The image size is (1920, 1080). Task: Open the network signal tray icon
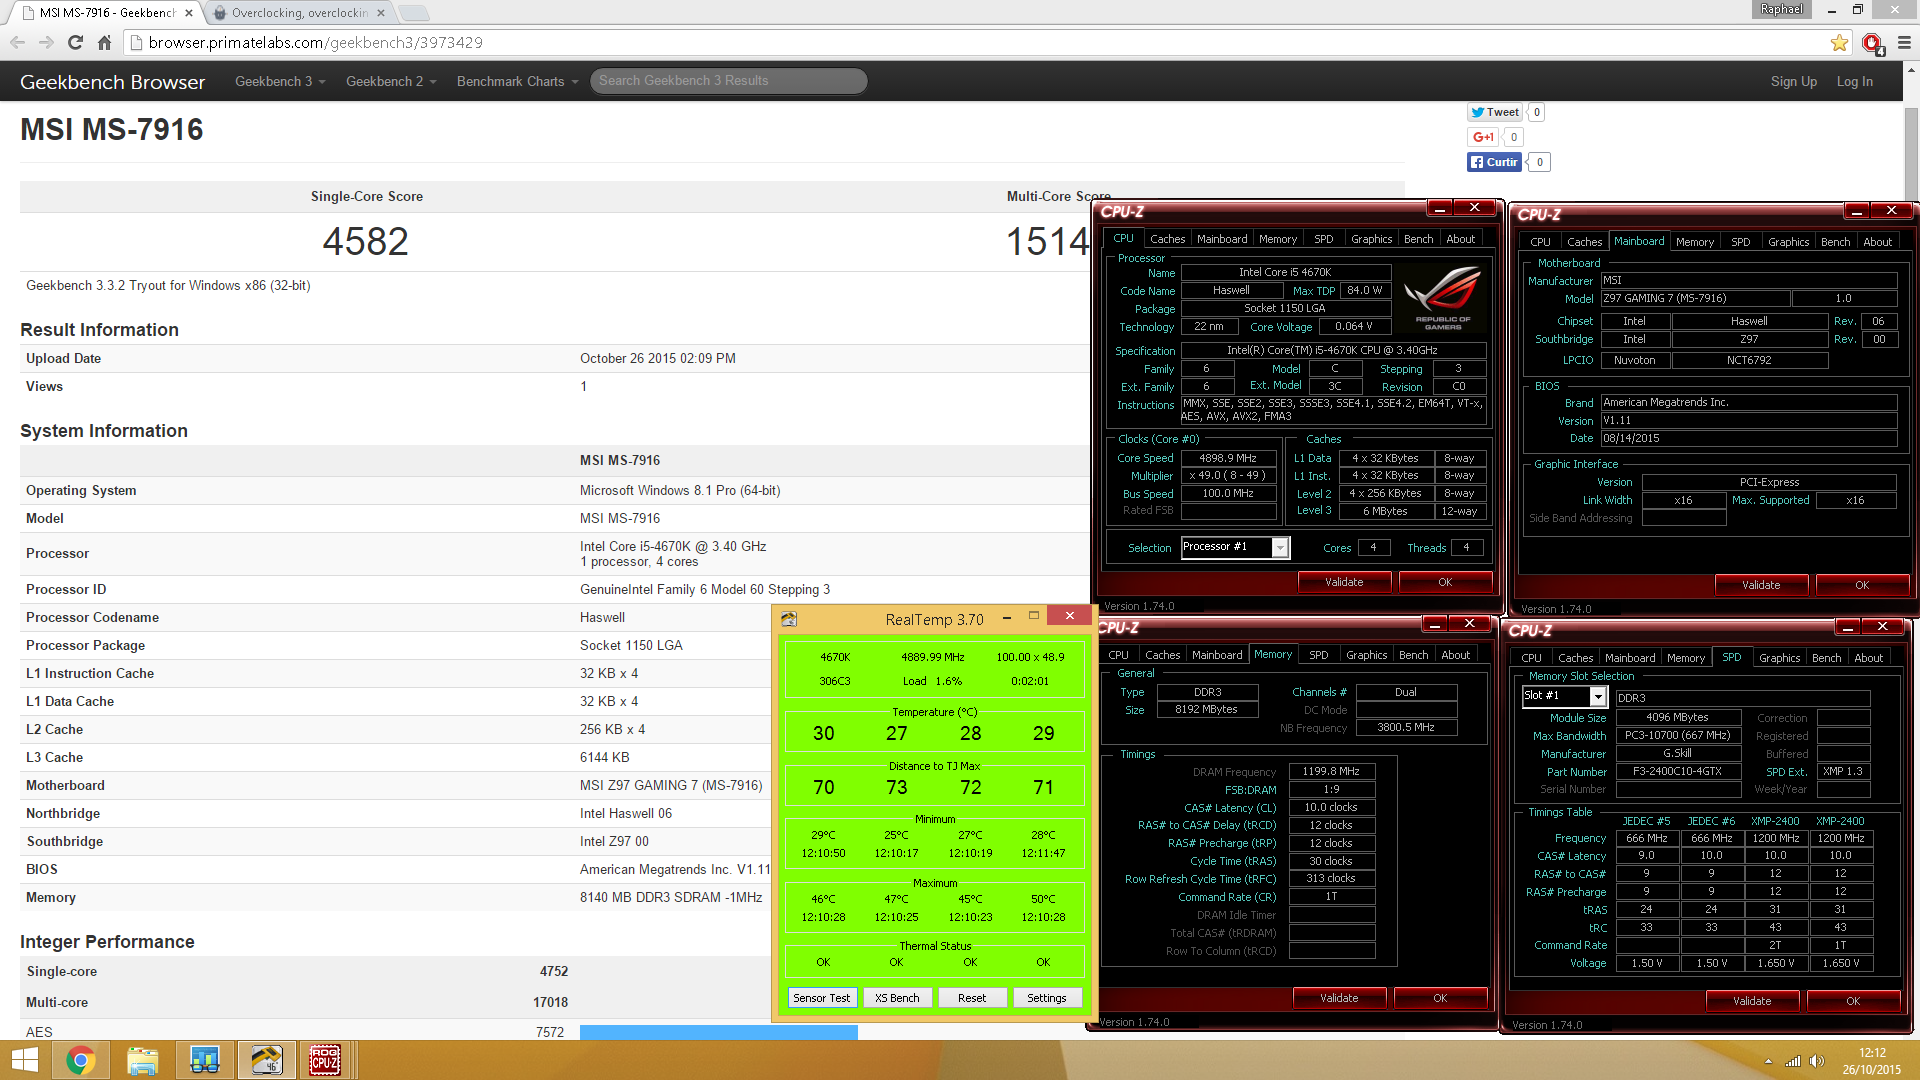pos(1793,1061)
